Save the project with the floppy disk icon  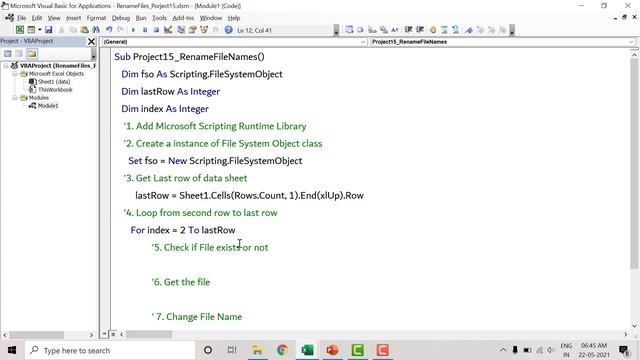tap(49, 30)
